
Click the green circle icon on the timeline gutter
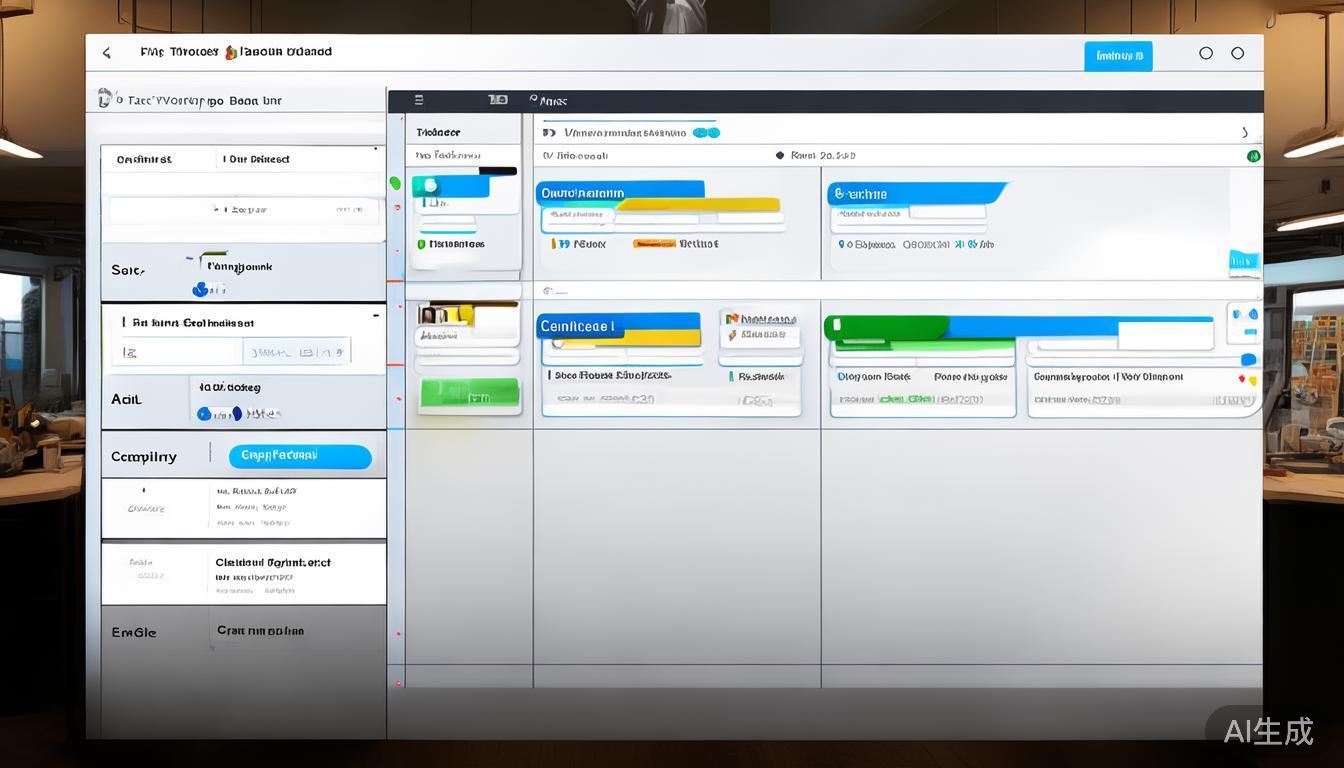click(395, 183)
